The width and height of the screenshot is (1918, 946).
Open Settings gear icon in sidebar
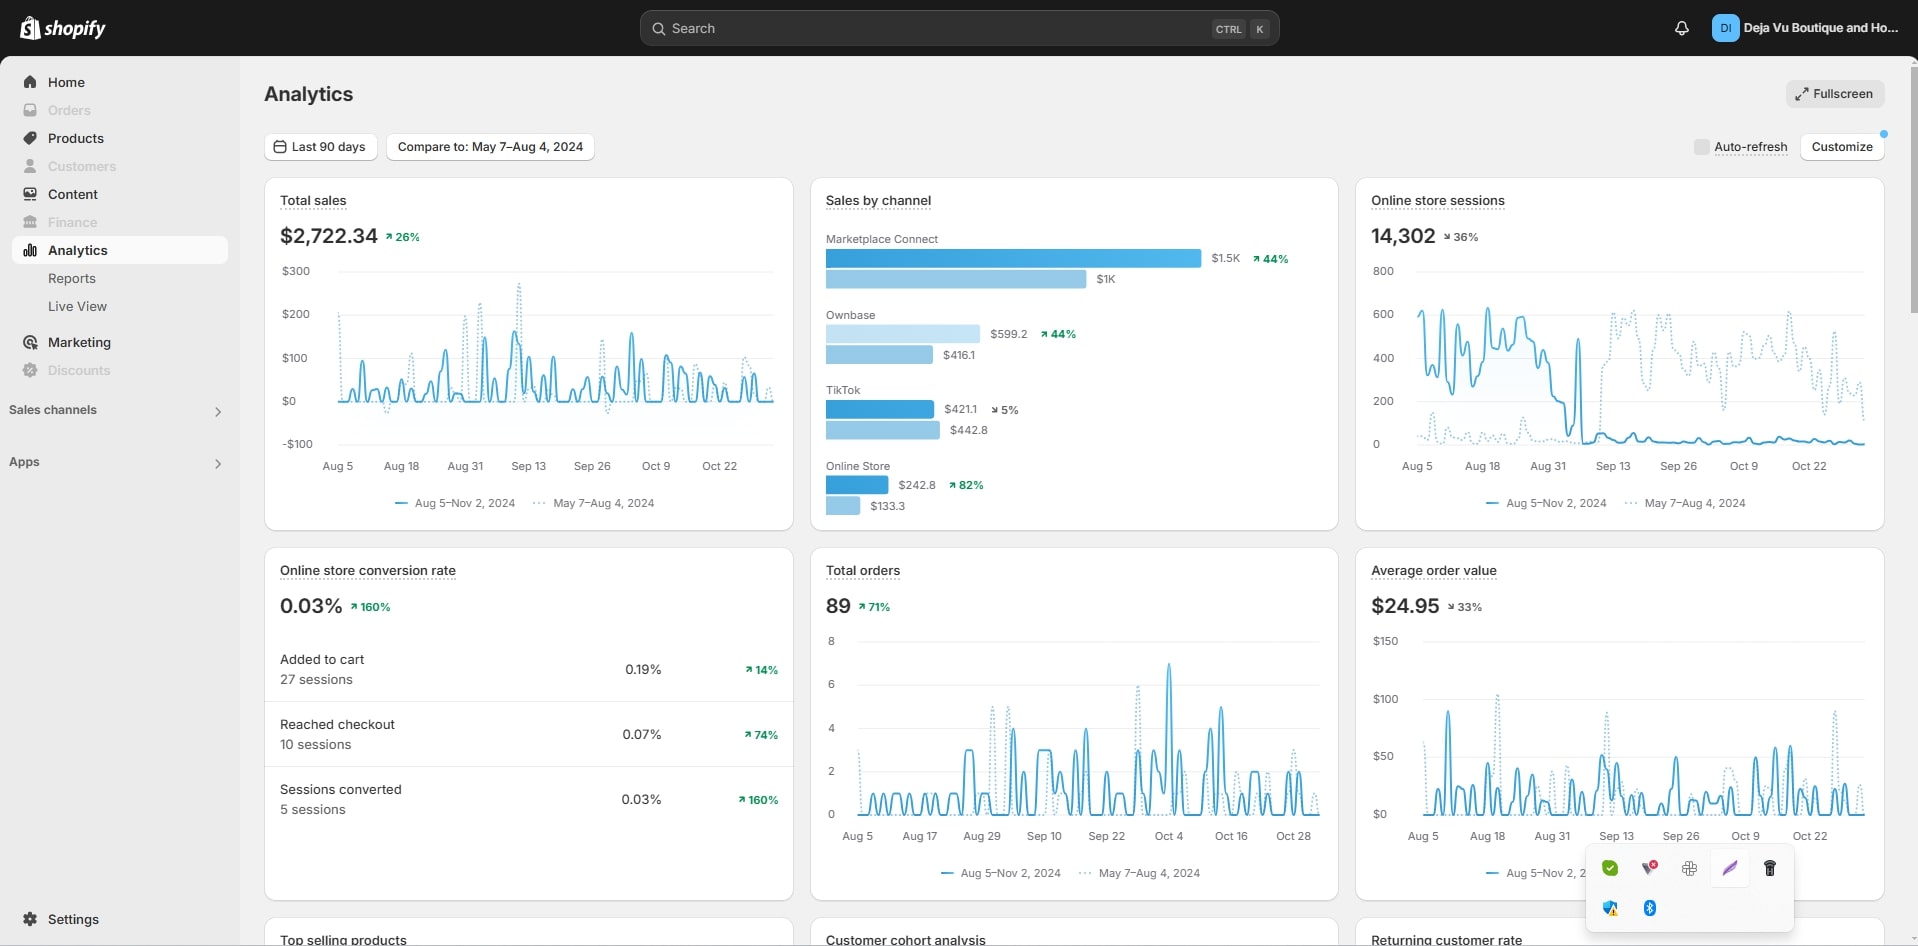[x=30, y=919]
